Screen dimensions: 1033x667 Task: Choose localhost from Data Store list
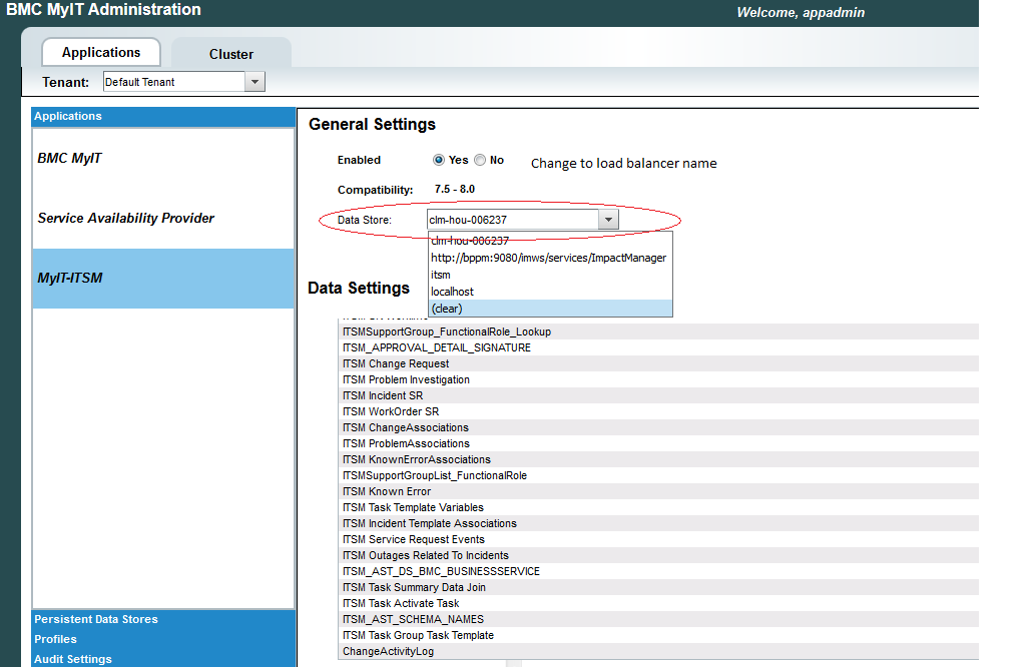(x=550, y=291)
